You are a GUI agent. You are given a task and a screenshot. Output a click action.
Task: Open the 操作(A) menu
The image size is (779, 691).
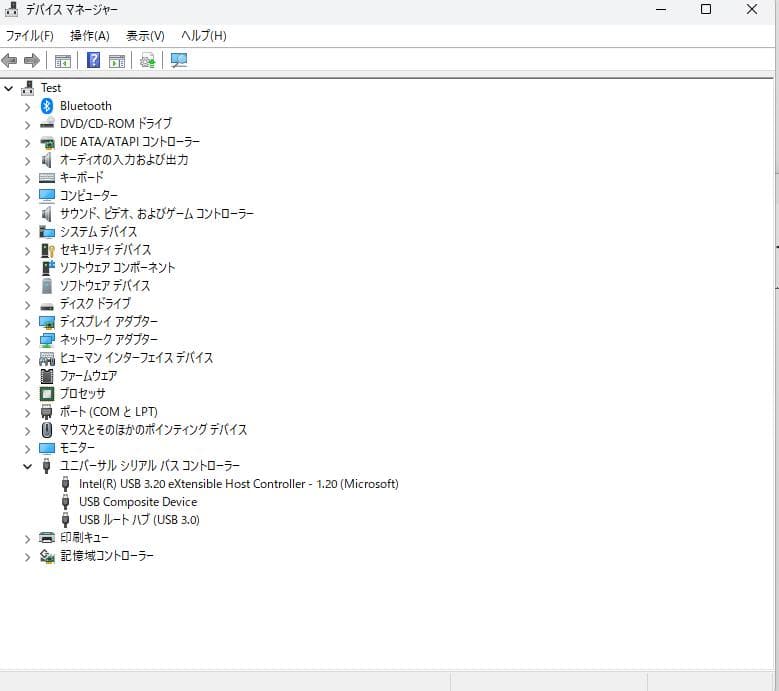pyautogui.click(x=89, y=36)
